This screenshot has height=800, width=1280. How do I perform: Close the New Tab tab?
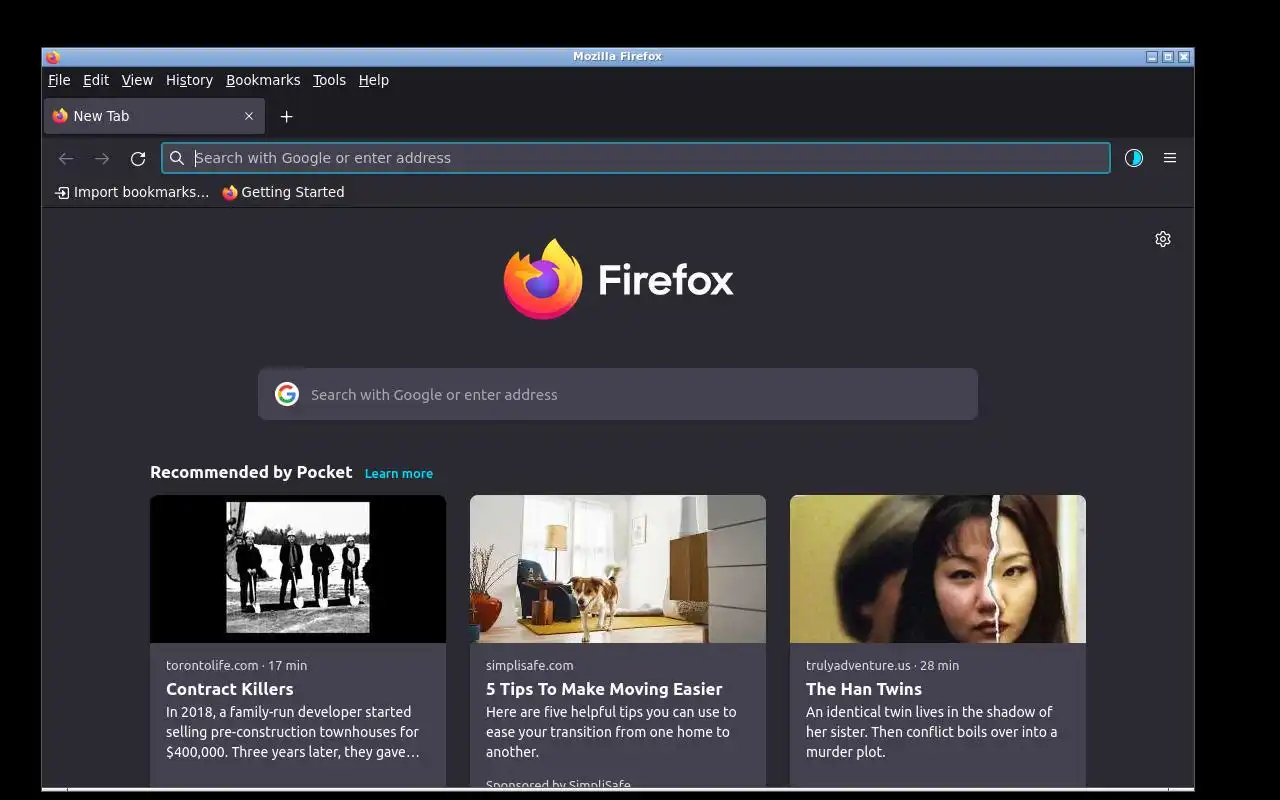pos(249,116)
